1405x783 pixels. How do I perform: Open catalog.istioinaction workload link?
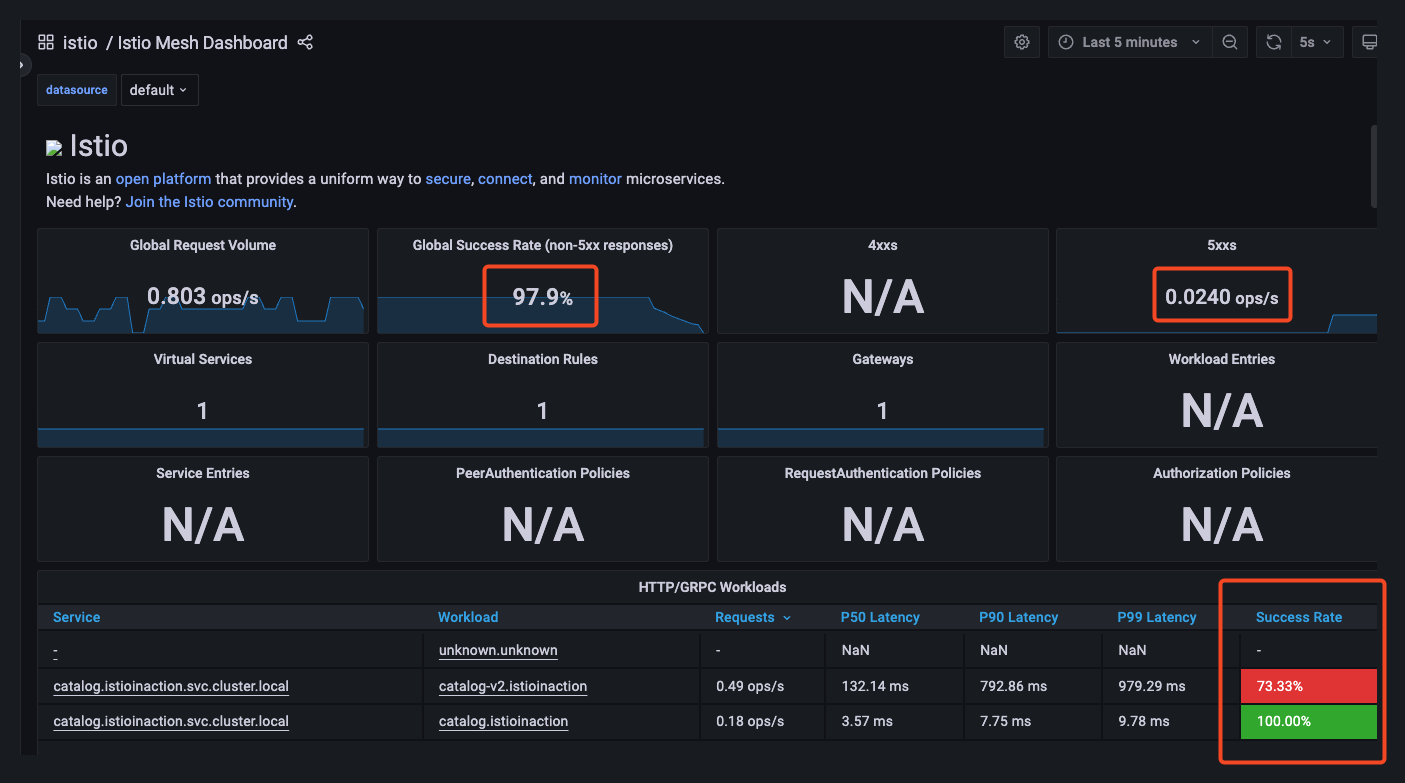point(503,721)
